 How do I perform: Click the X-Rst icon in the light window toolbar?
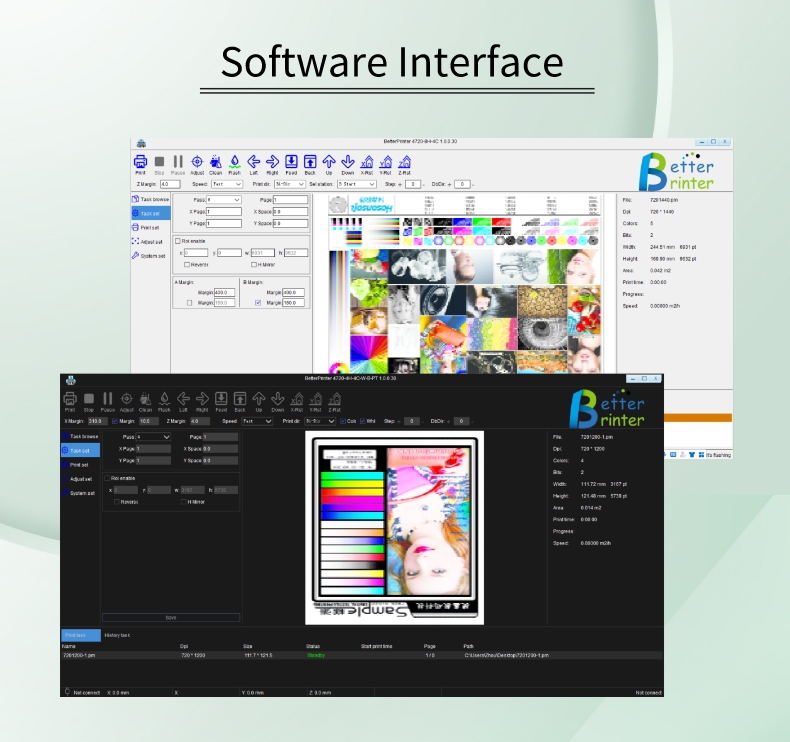tap(367, 161)
